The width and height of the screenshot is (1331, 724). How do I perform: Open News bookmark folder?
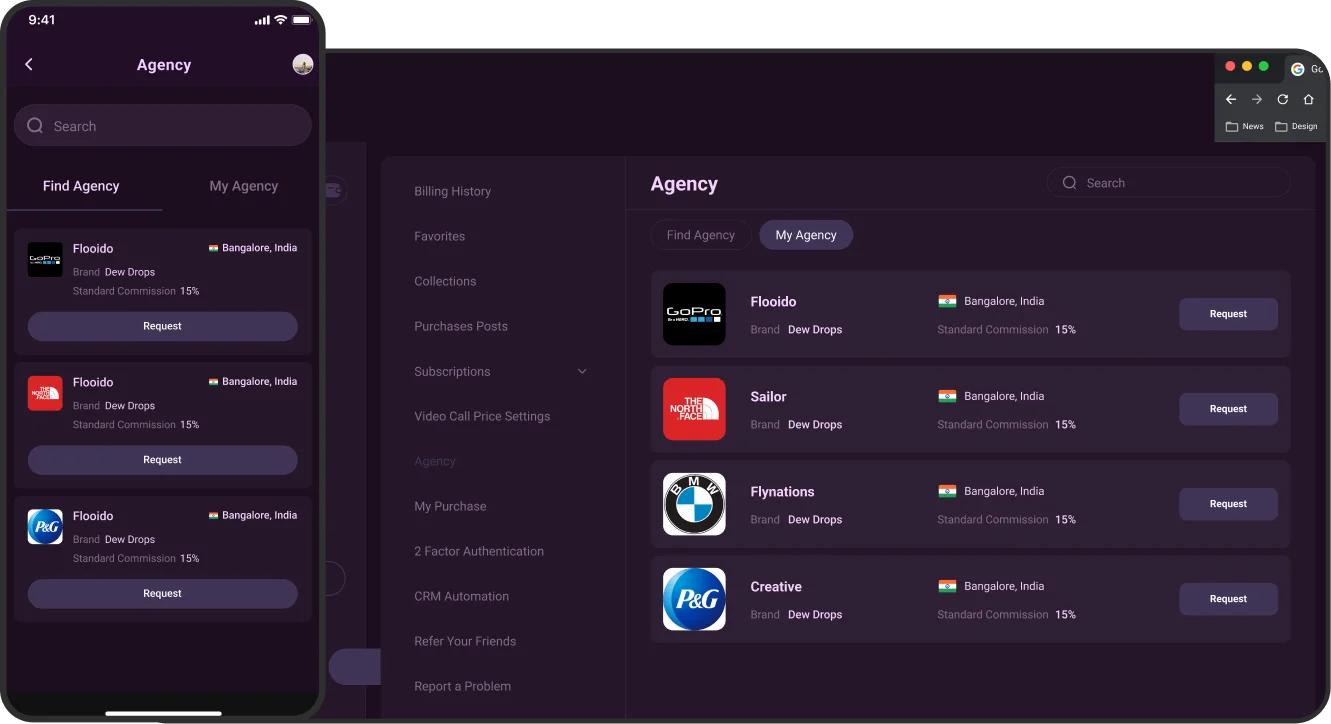[1245, 127]
